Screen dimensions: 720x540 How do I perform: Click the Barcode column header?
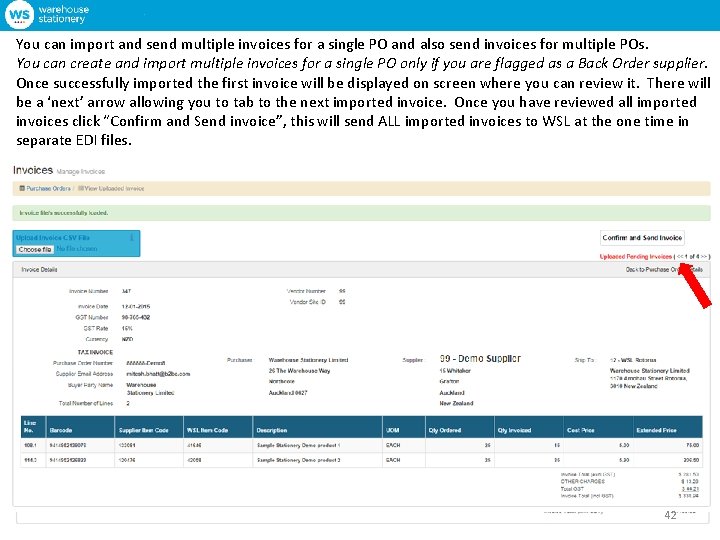pos(80,427)
